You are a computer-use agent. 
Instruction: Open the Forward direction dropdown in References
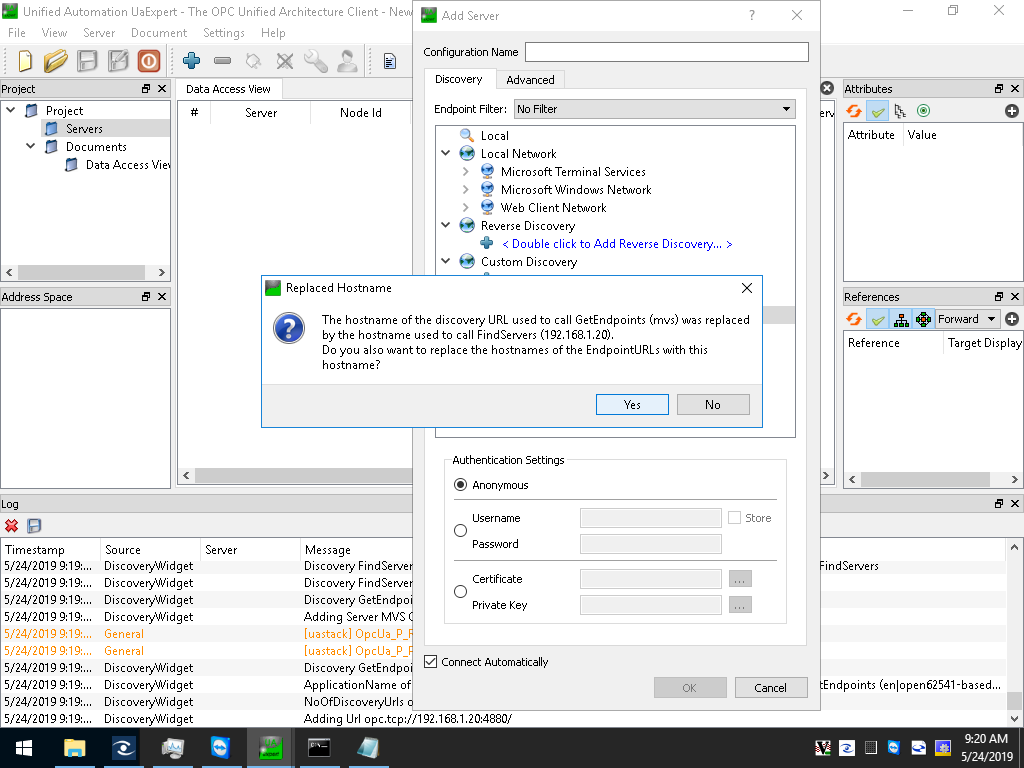967,319
